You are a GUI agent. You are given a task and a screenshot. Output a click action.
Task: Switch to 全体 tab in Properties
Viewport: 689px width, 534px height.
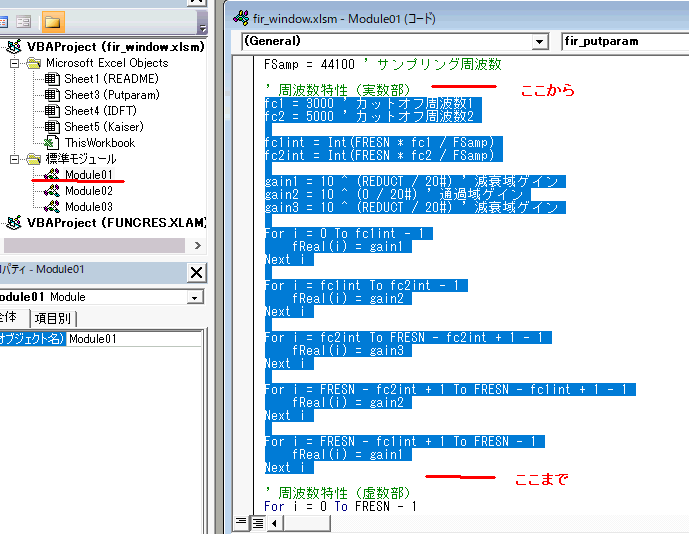coord(9,317)
